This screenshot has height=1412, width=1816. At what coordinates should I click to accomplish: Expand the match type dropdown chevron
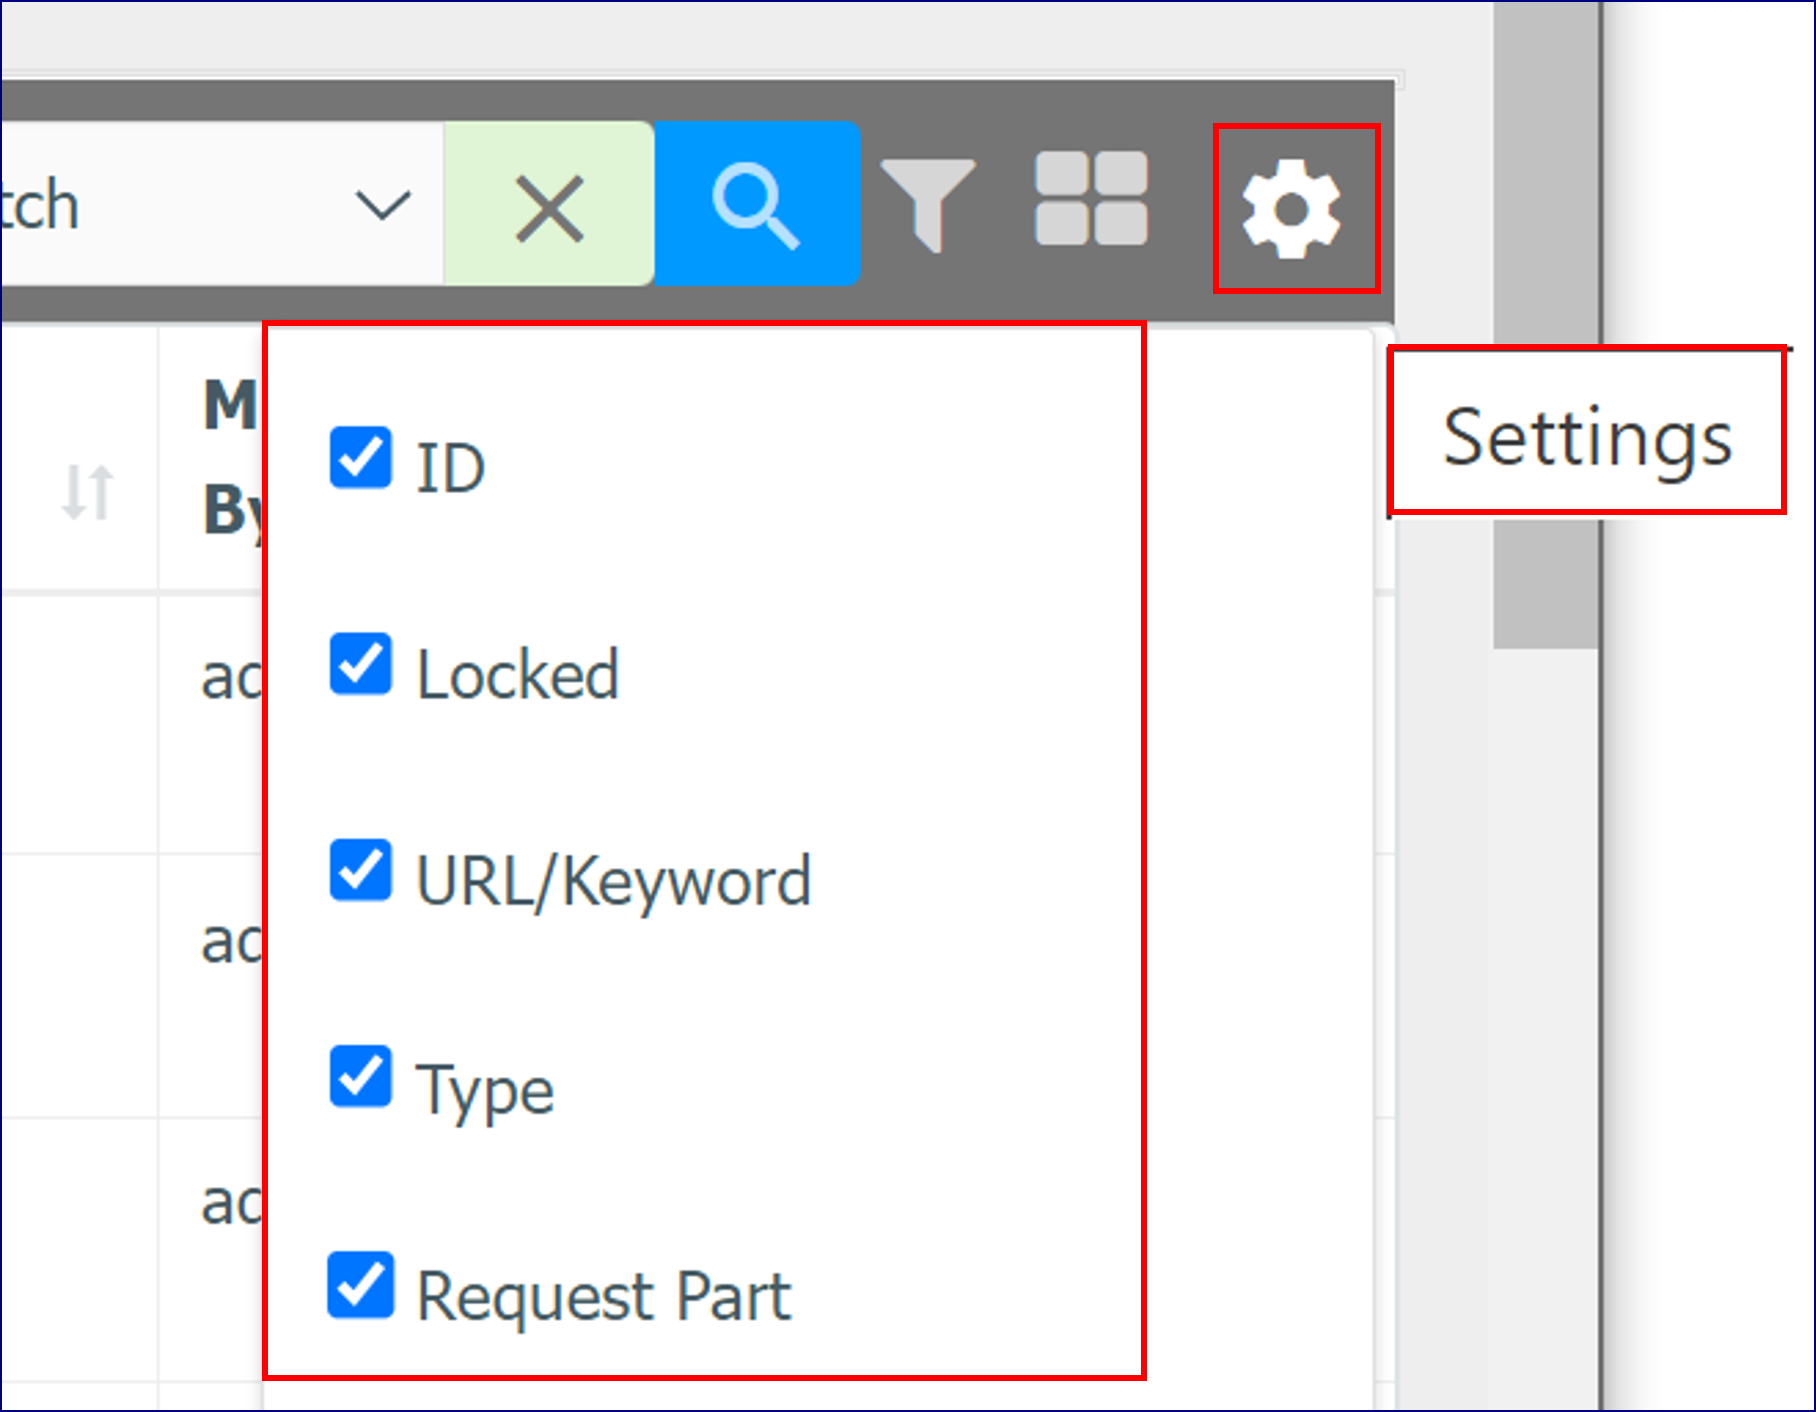coord(383,205)
